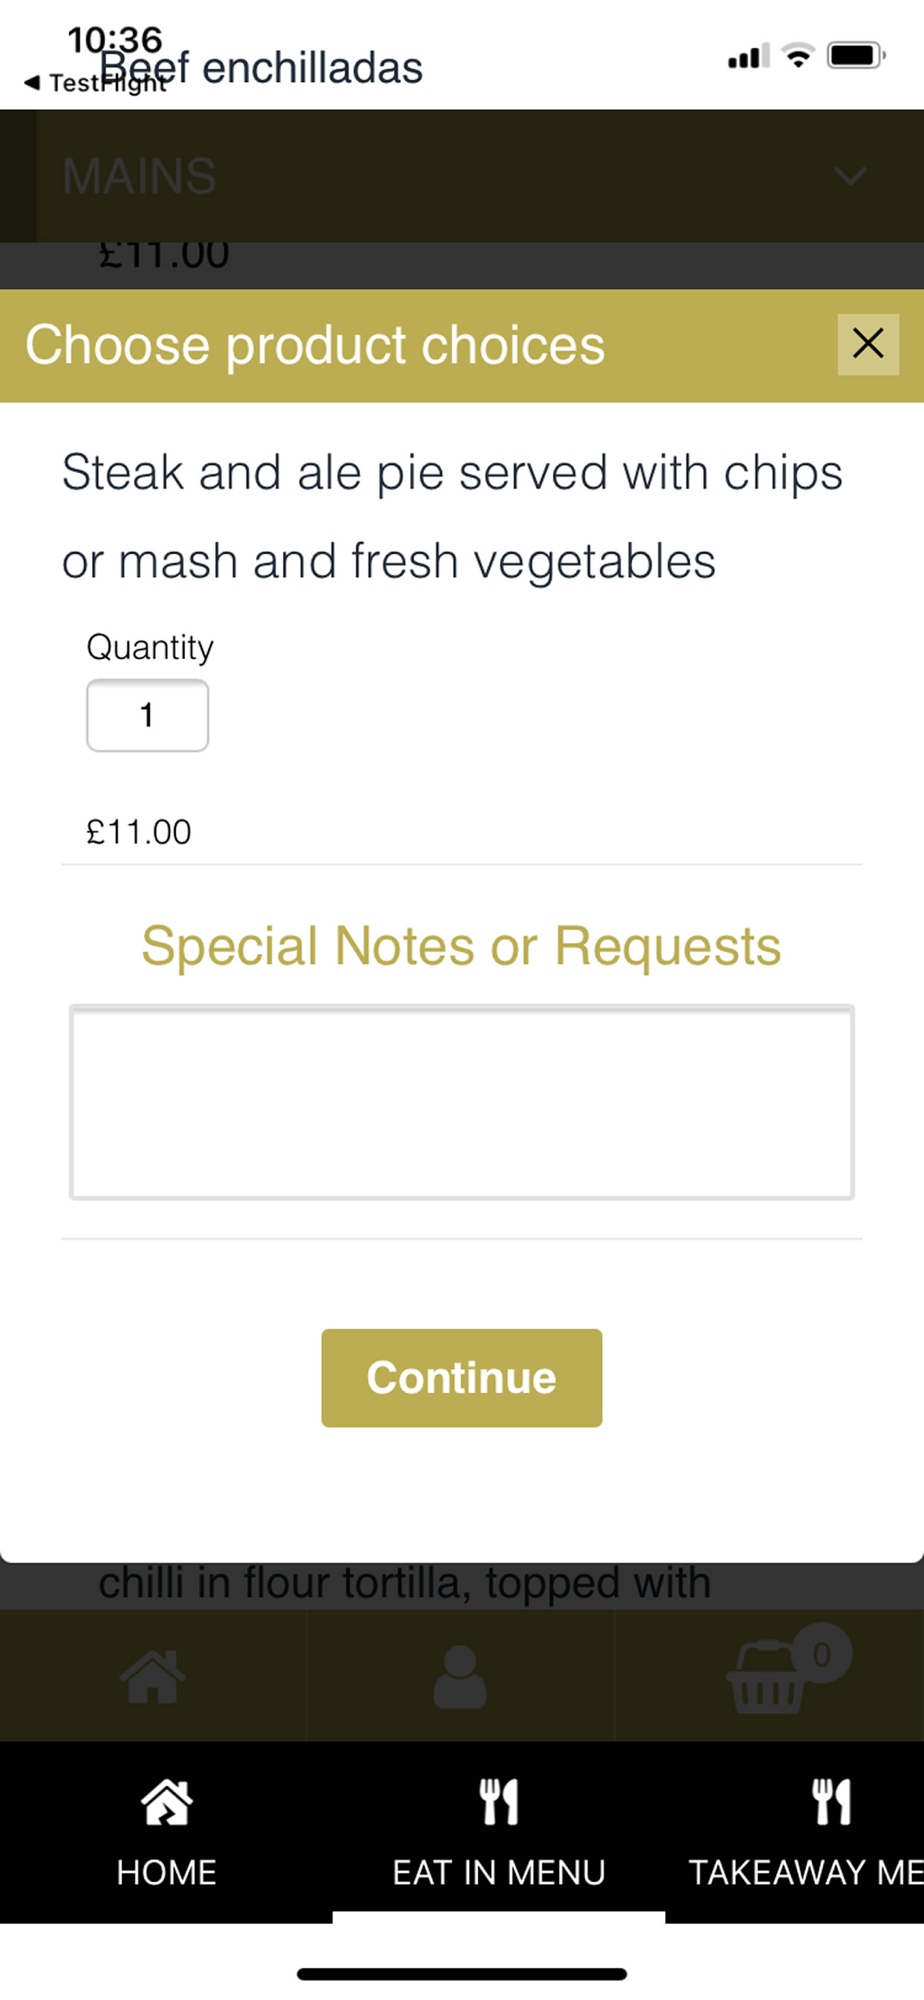
Task: Click into Special Notes or Requests textbox
Action: pyautogui.click(x=461, y=1102)
